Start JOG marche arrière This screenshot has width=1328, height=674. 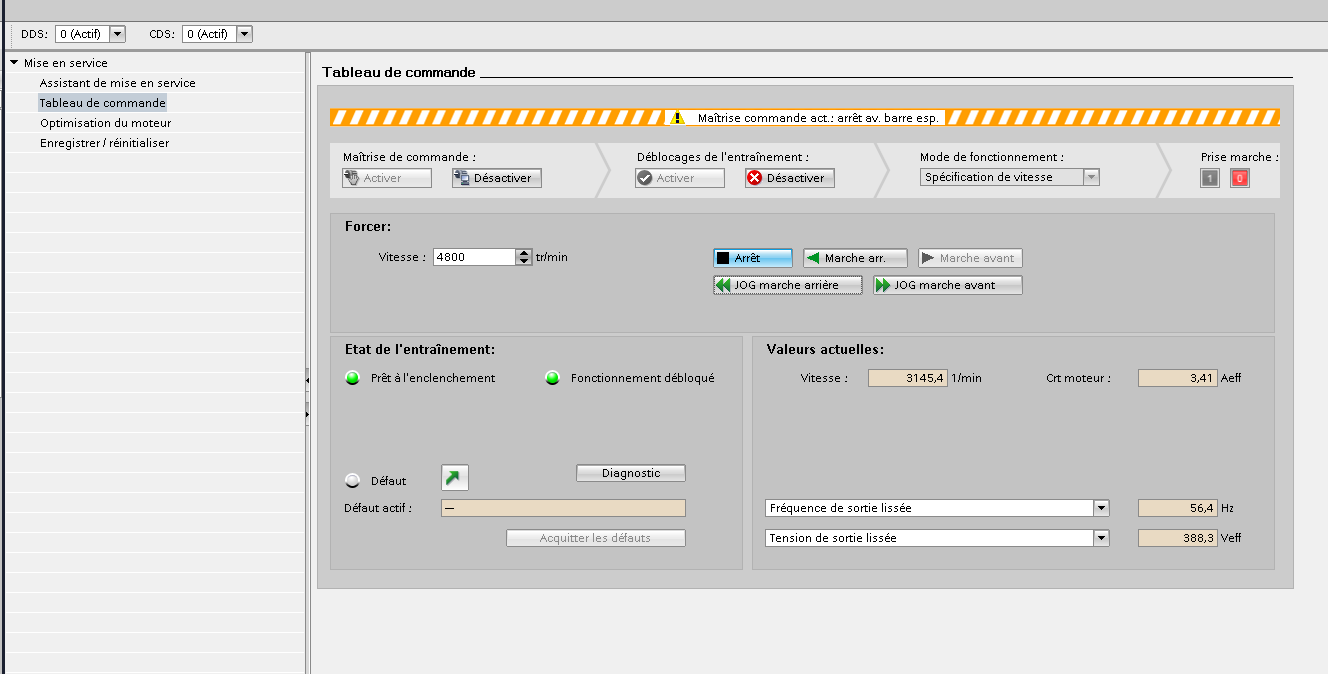tap(788, 285)
